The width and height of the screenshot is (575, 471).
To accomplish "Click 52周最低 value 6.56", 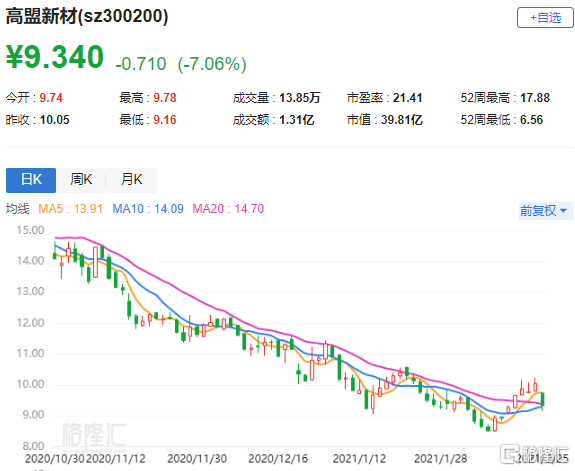I will point(531,120).
